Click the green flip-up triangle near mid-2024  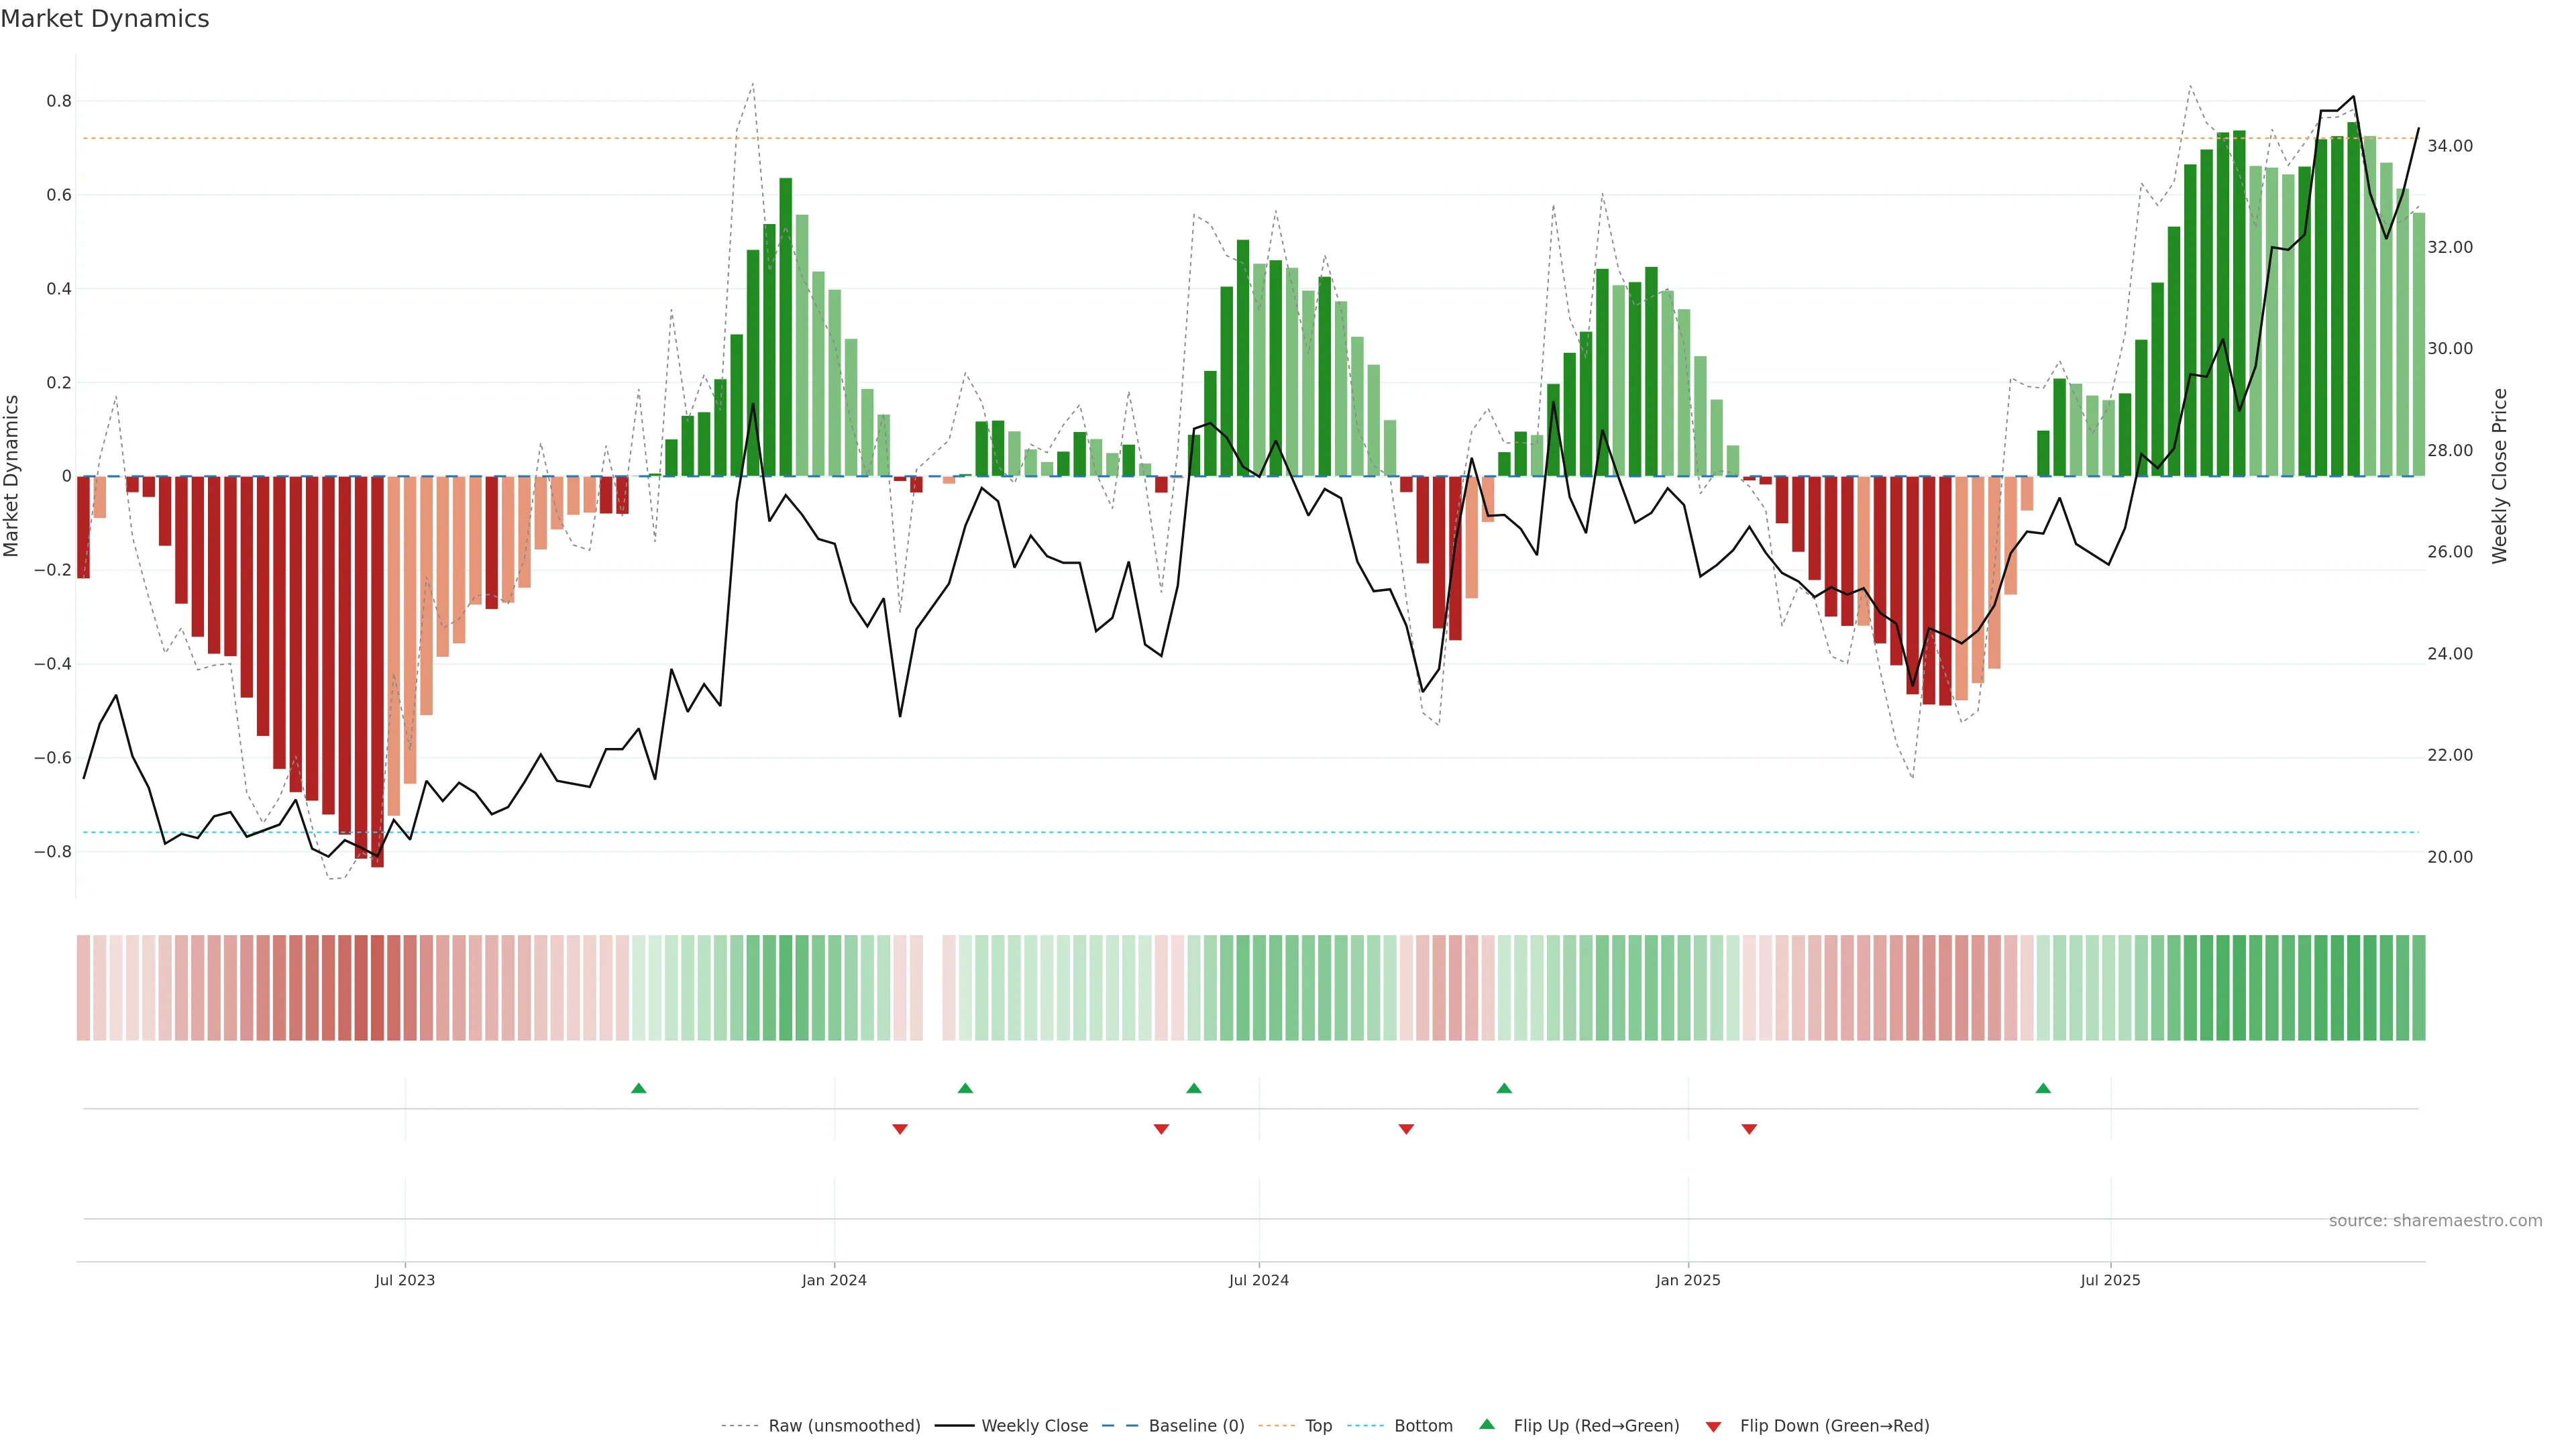1194,1088
